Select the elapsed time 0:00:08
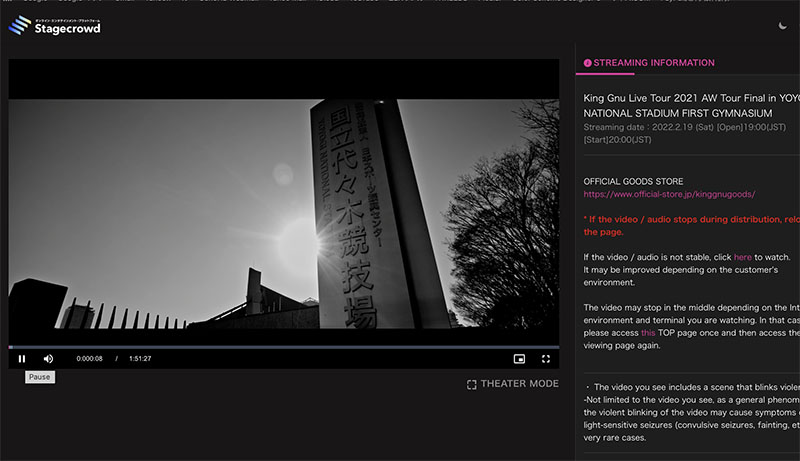800x461 pixels. tap(89, 358)
